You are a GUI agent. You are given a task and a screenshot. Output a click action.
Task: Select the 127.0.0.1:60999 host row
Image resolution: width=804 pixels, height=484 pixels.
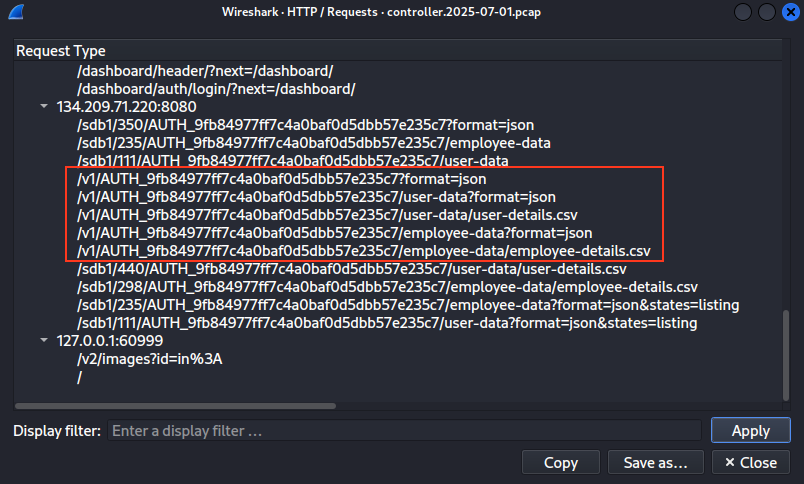pyautogui.click(x=110, y=340)
